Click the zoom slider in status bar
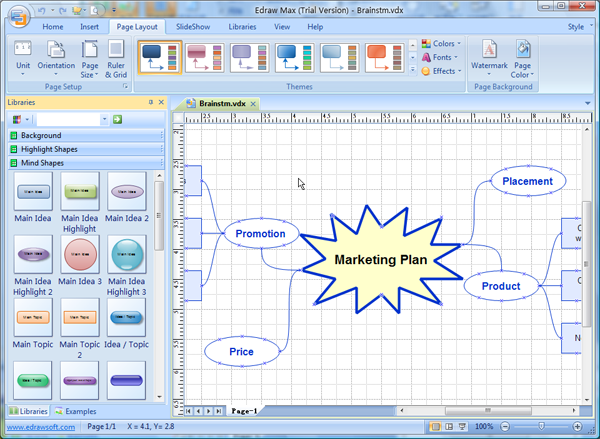Viewport: 600px width, 439px height. [541, 427]
